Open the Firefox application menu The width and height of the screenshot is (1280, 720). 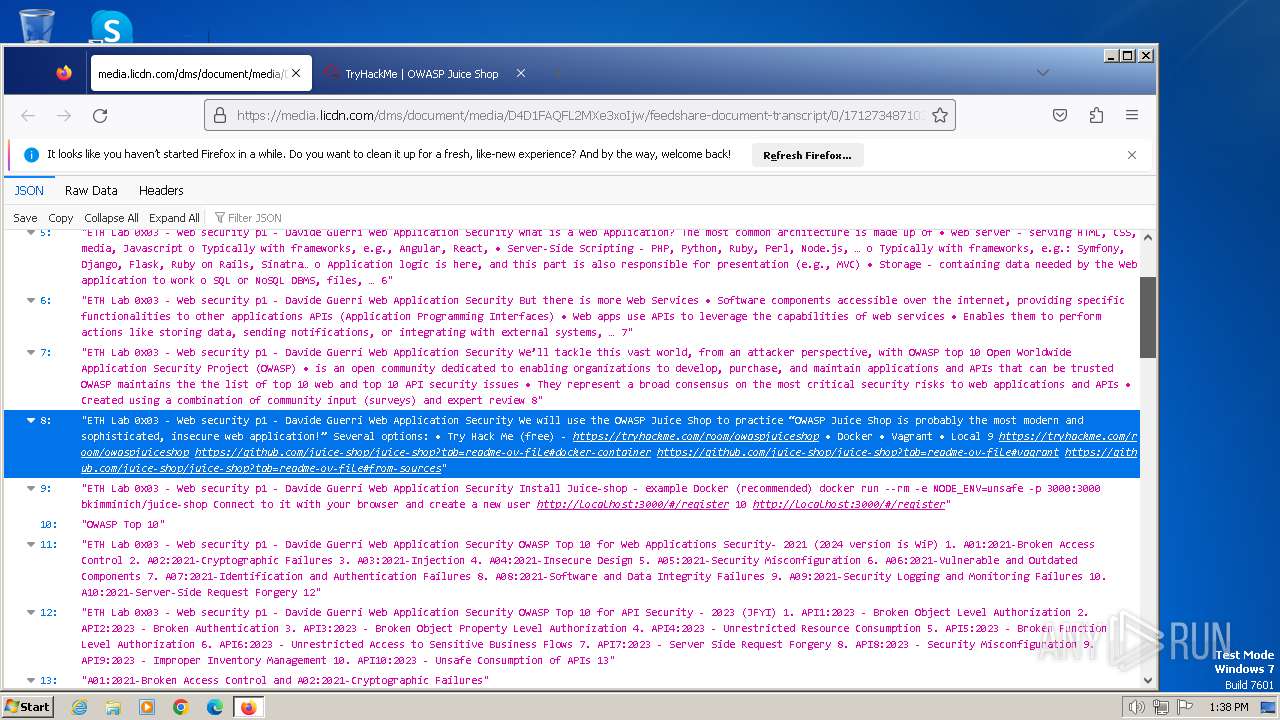(1132, 116)
